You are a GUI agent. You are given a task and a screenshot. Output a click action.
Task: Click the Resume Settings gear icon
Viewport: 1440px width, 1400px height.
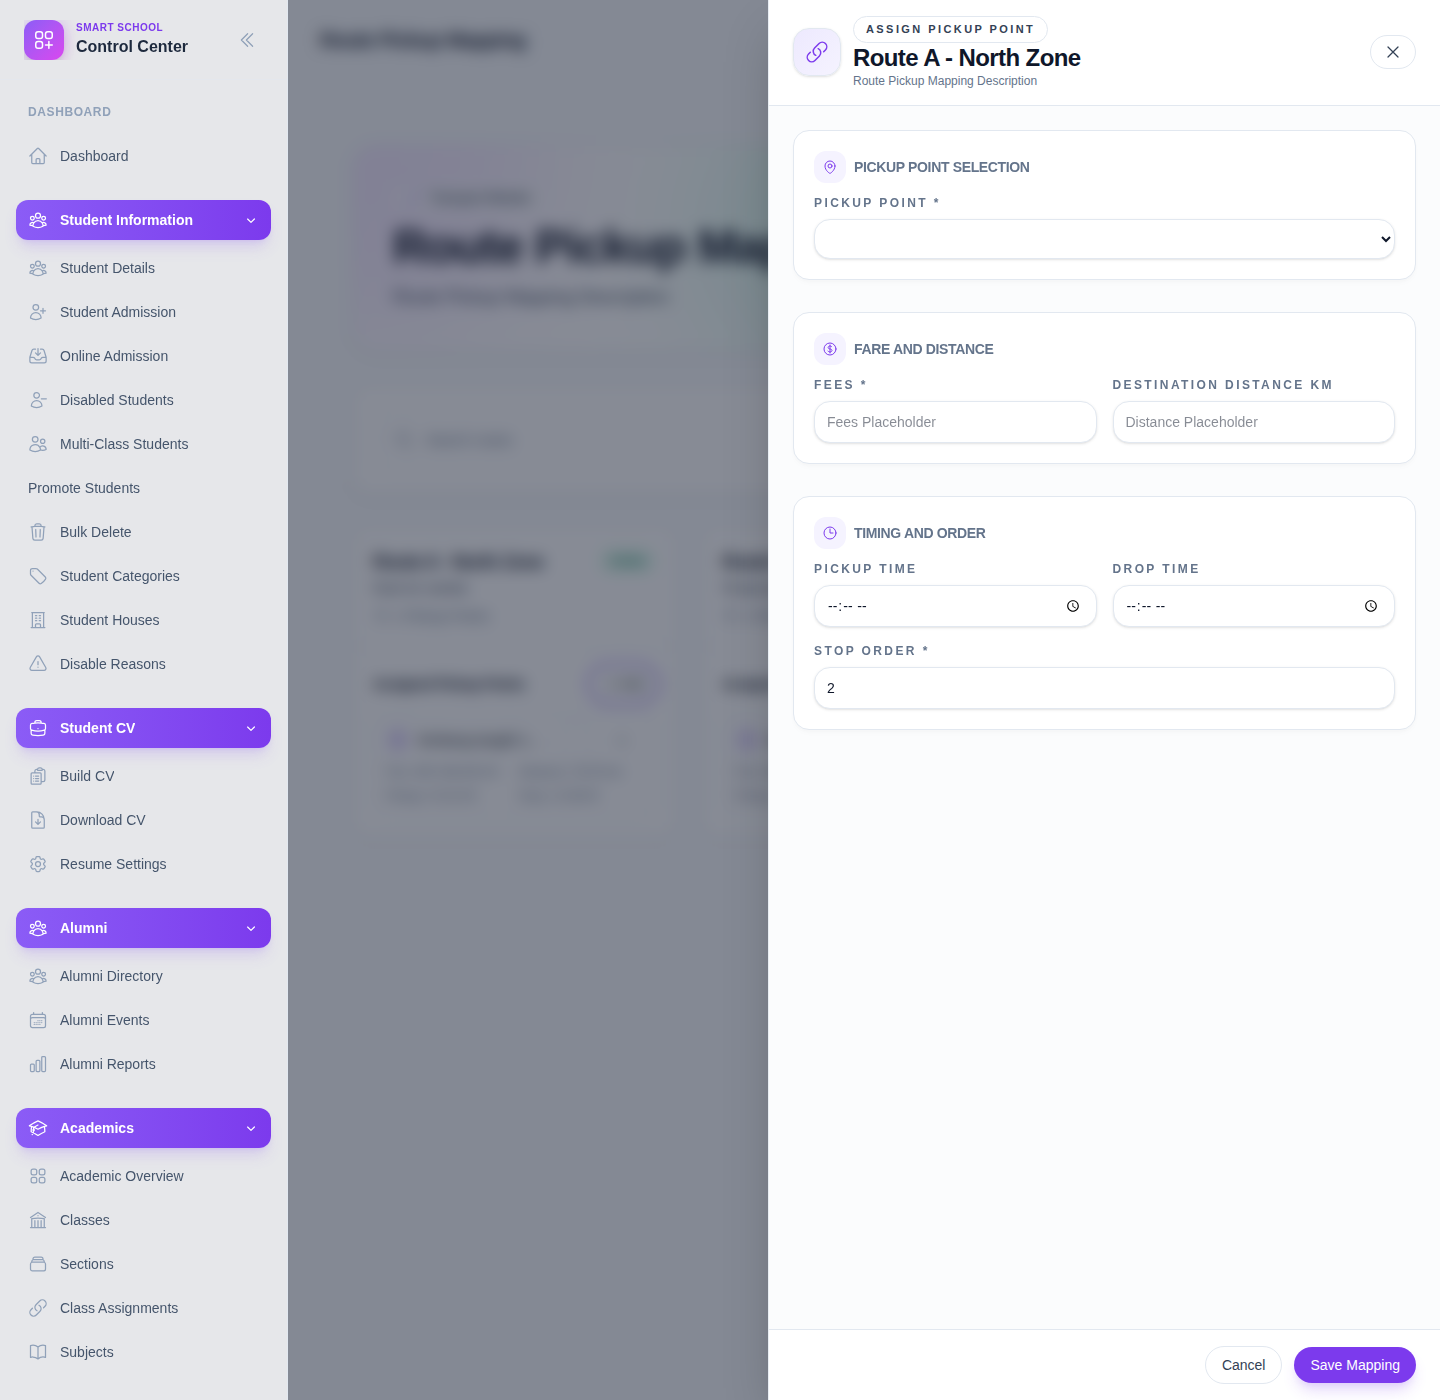pyautogui.click(x=38, y=864)
